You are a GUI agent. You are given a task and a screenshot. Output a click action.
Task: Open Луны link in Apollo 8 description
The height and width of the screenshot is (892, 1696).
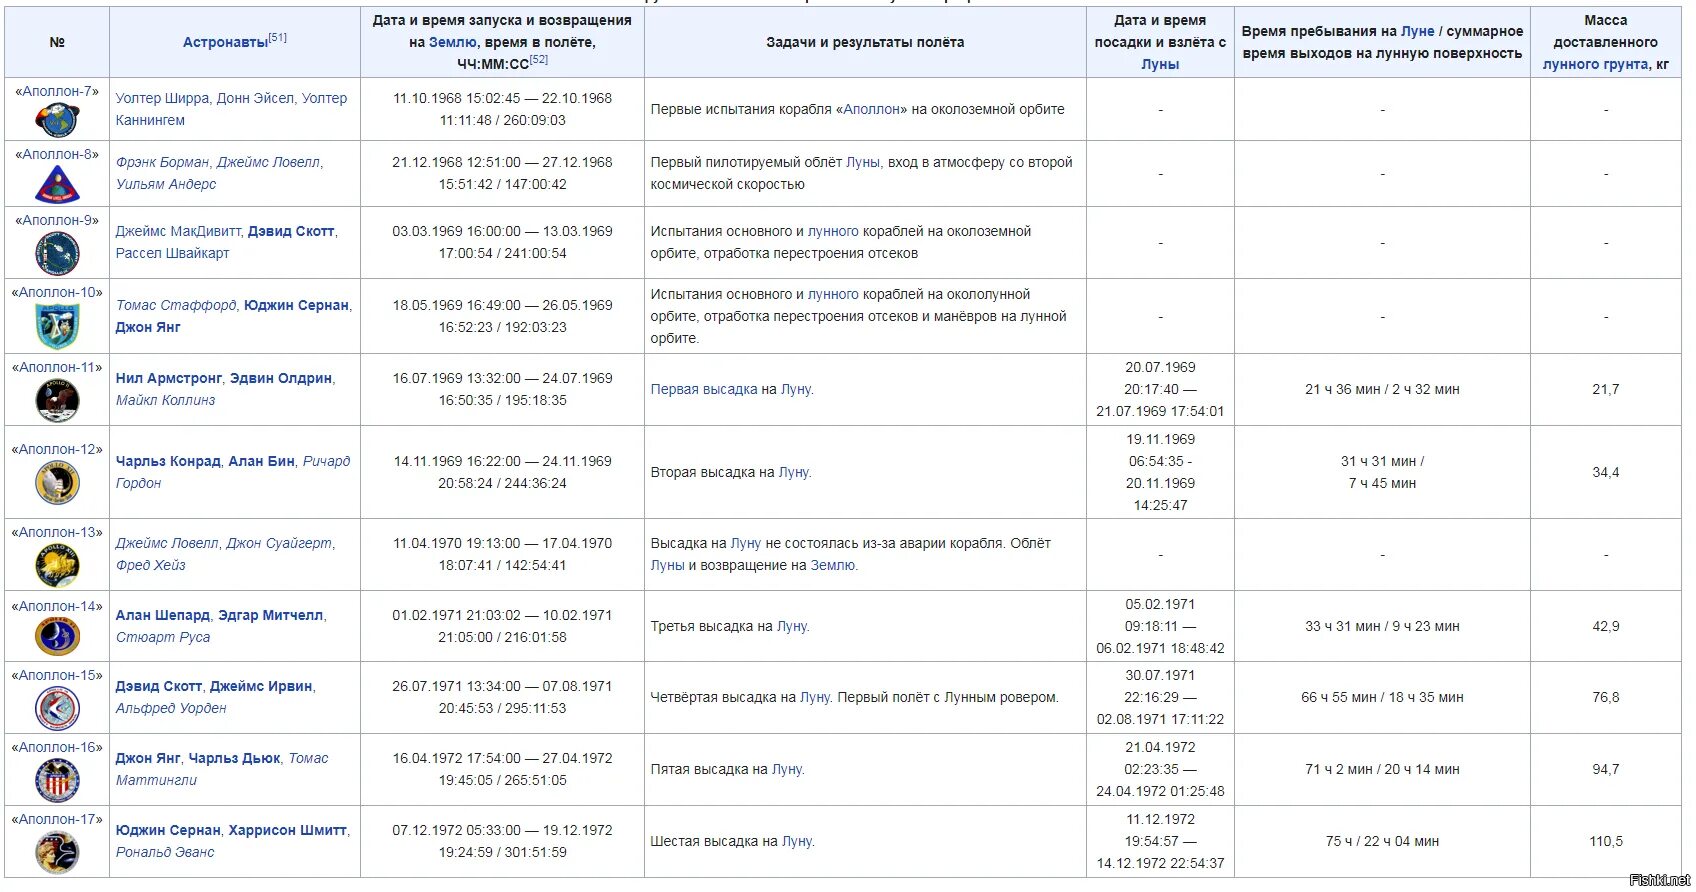[863, 162]
